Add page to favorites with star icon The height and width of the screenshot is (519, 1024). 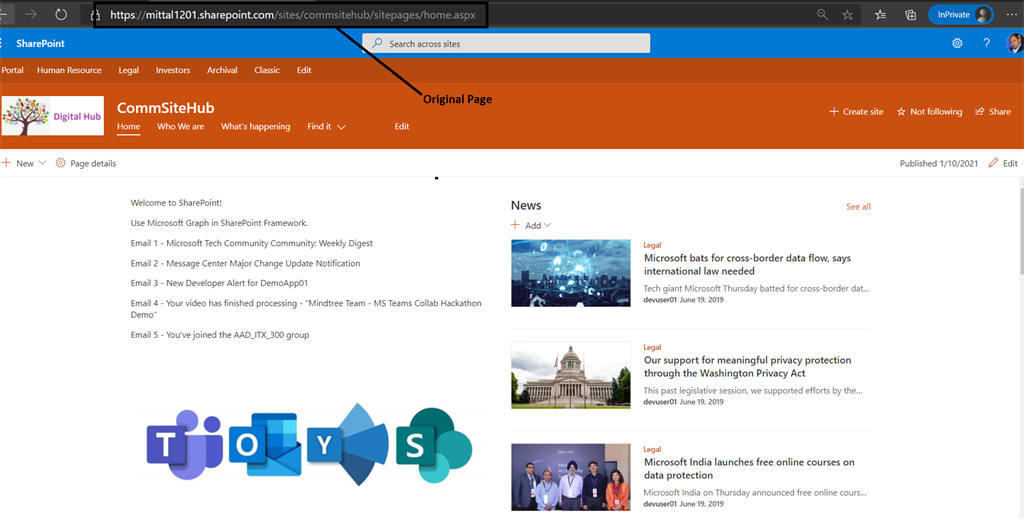pyautogui.click(x=848, y=14)
